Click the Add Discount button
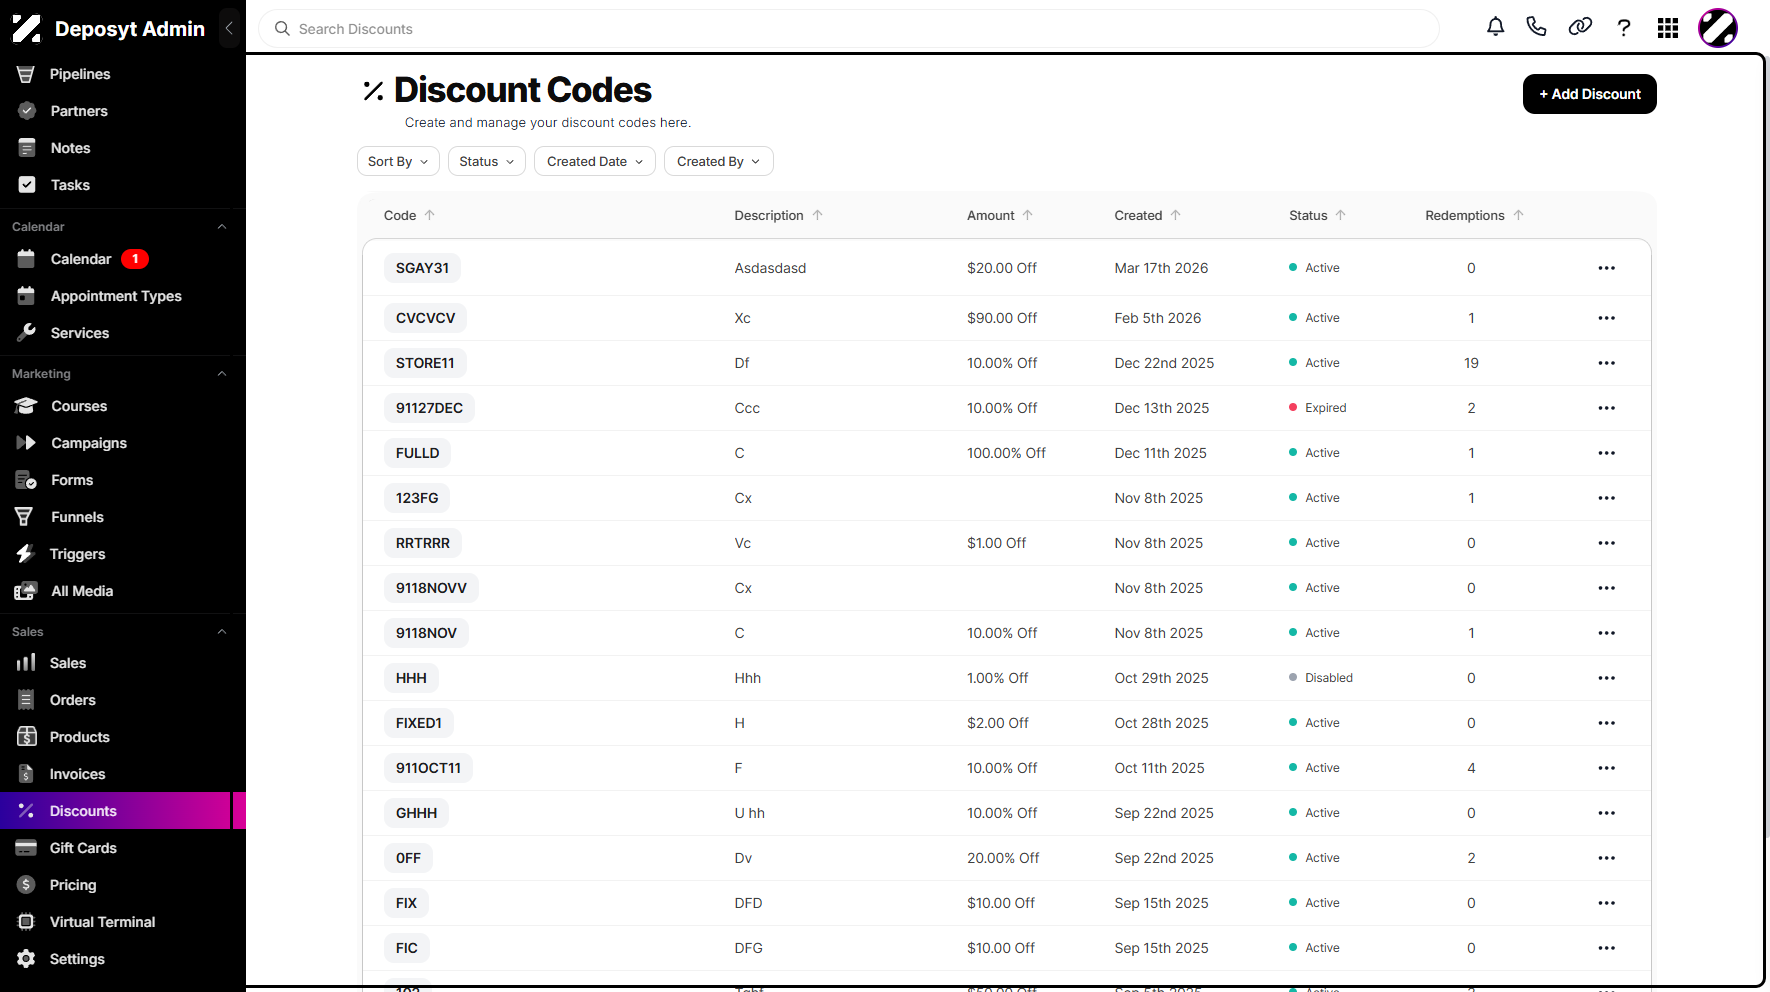 click(1590, 94)
